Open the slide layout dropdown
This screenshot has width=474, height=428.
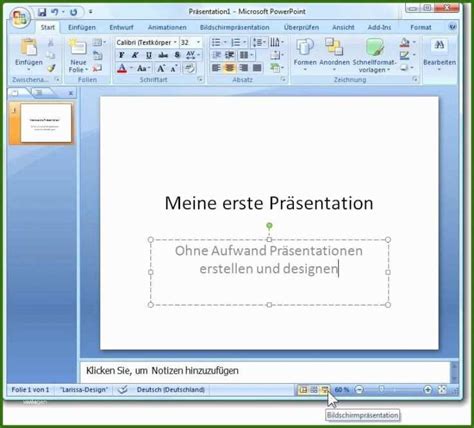(99, 42)
